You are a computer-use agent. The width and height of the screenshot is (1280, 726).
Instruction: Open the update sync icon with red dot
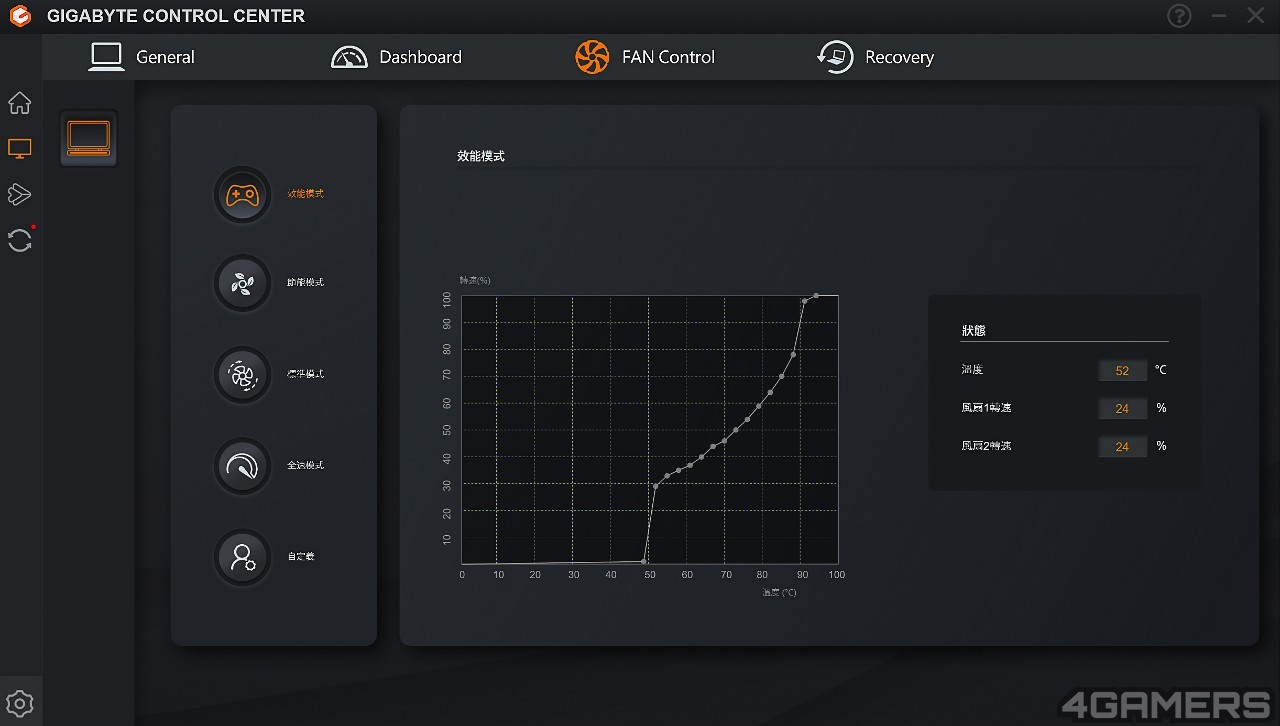tap(20, 240)
